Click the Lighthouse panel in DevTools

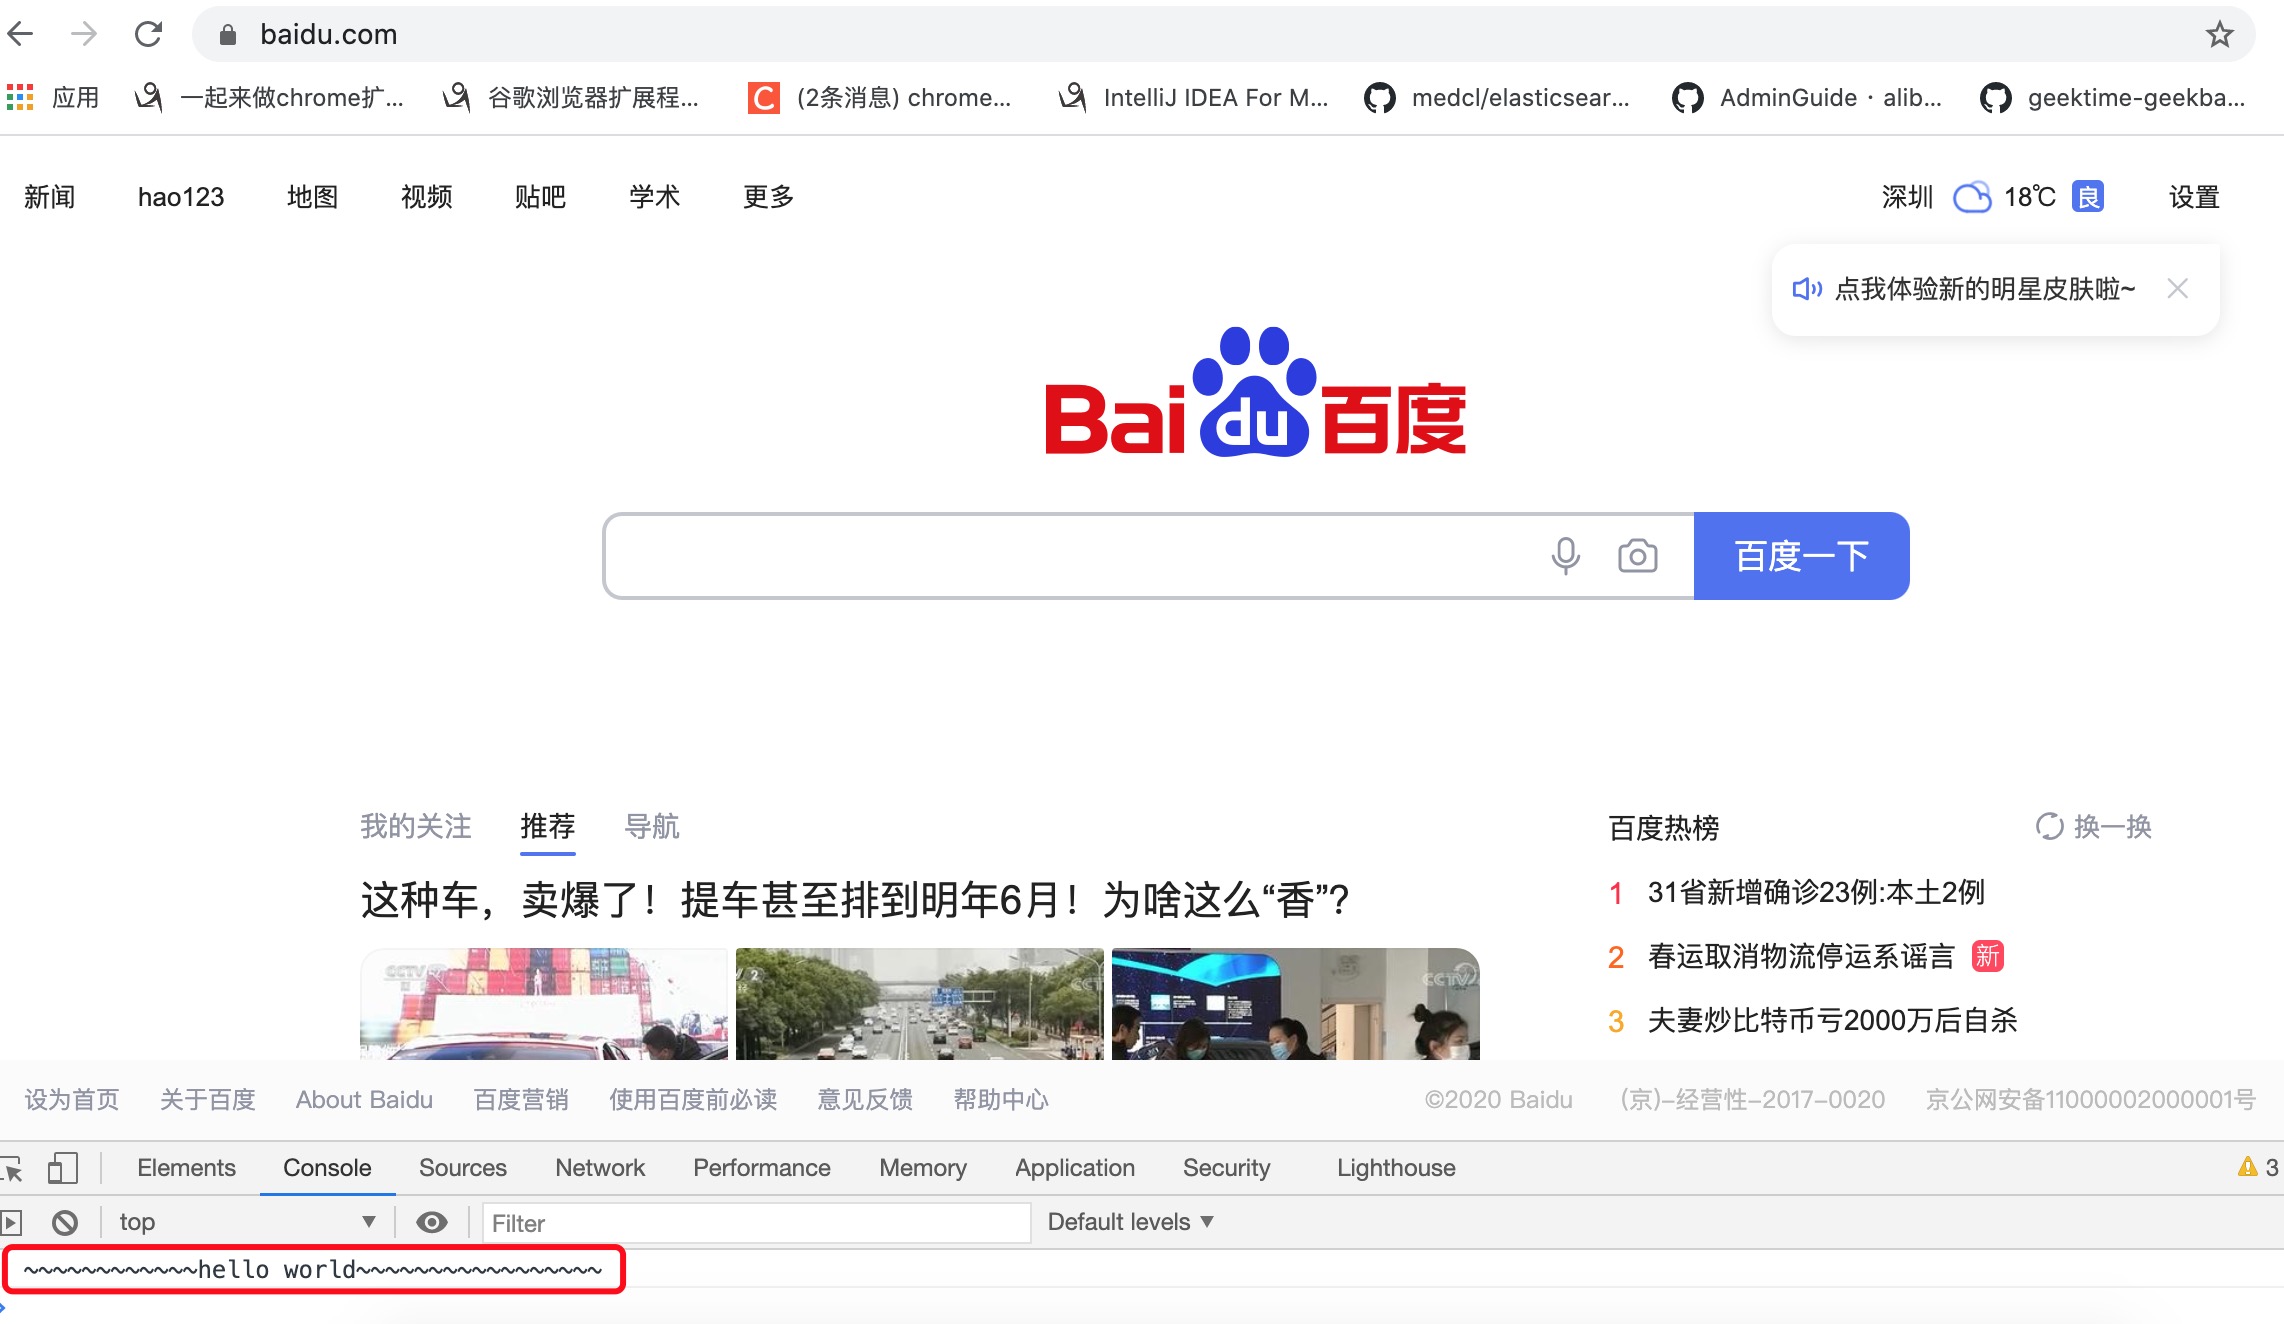pyautogui.click(x=1395, y=1168)
